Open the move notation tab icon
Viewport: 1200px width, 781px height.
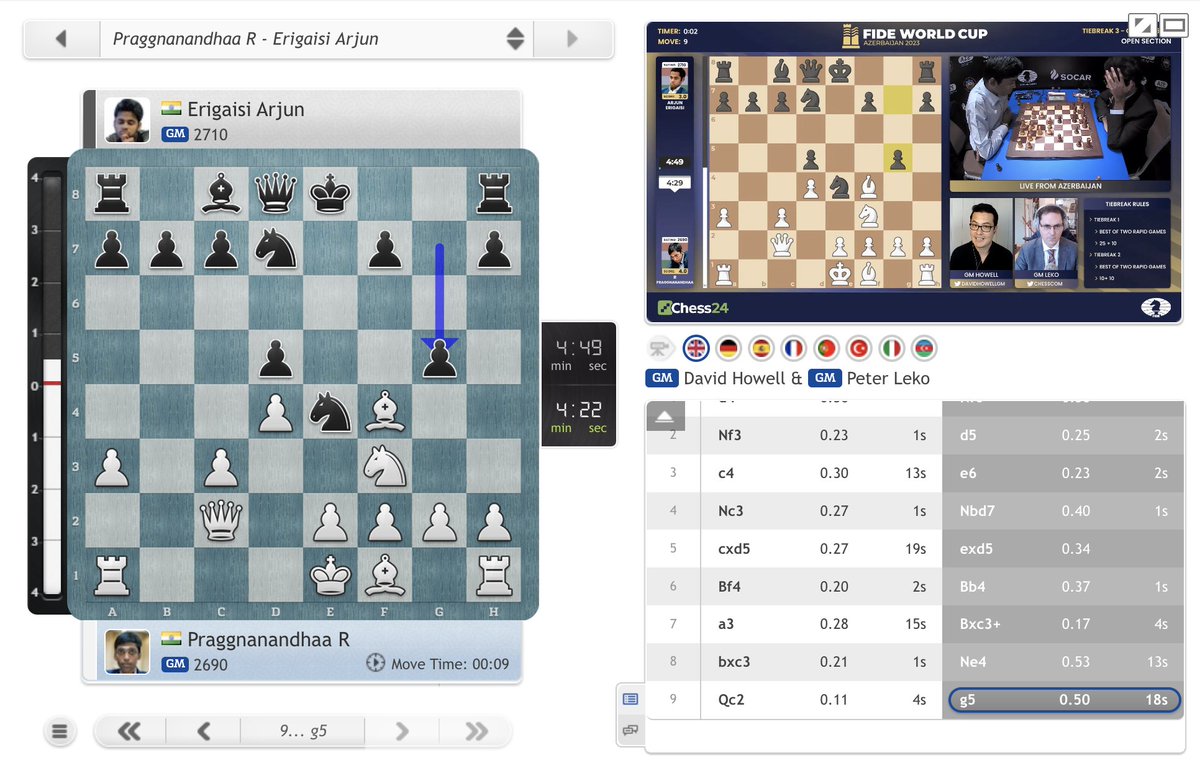tap(630, 699)
